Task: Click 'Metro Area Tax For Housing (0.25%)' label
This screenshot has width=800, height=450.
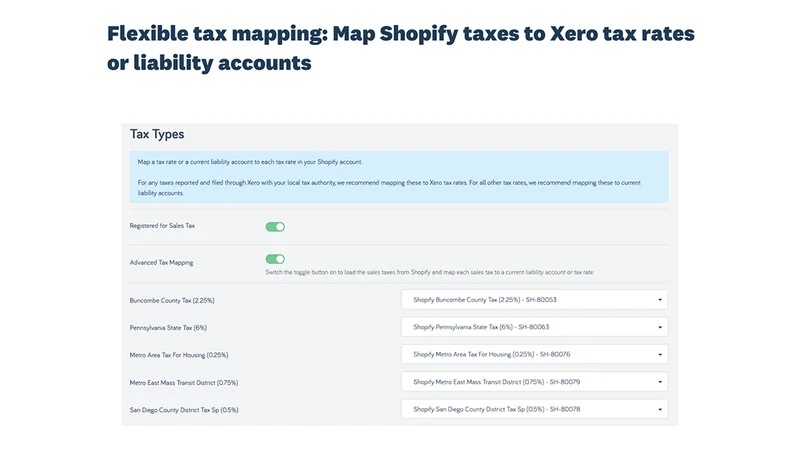Action: 179,355
